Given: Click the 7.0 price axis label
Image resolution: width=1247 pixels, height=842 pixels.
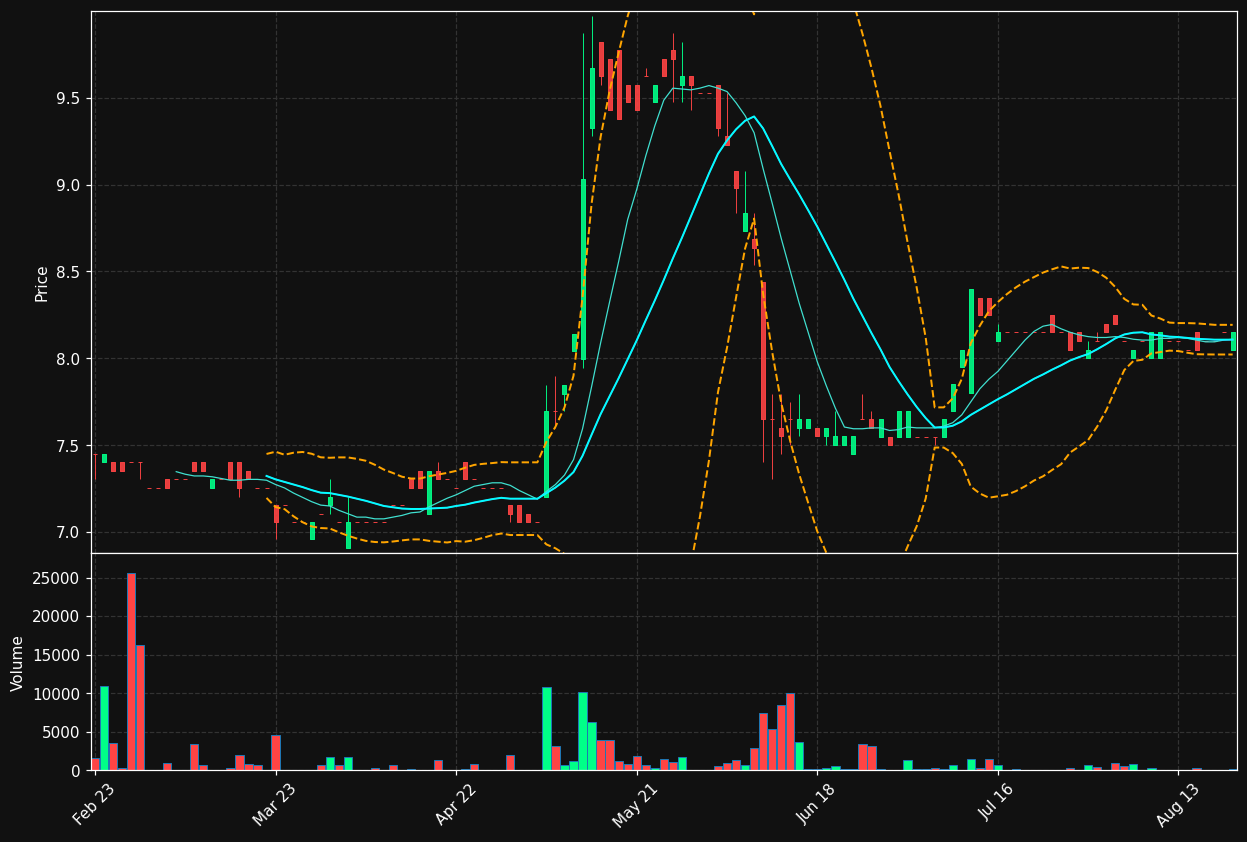Looking at the screenshot, I should pos(69,532).
